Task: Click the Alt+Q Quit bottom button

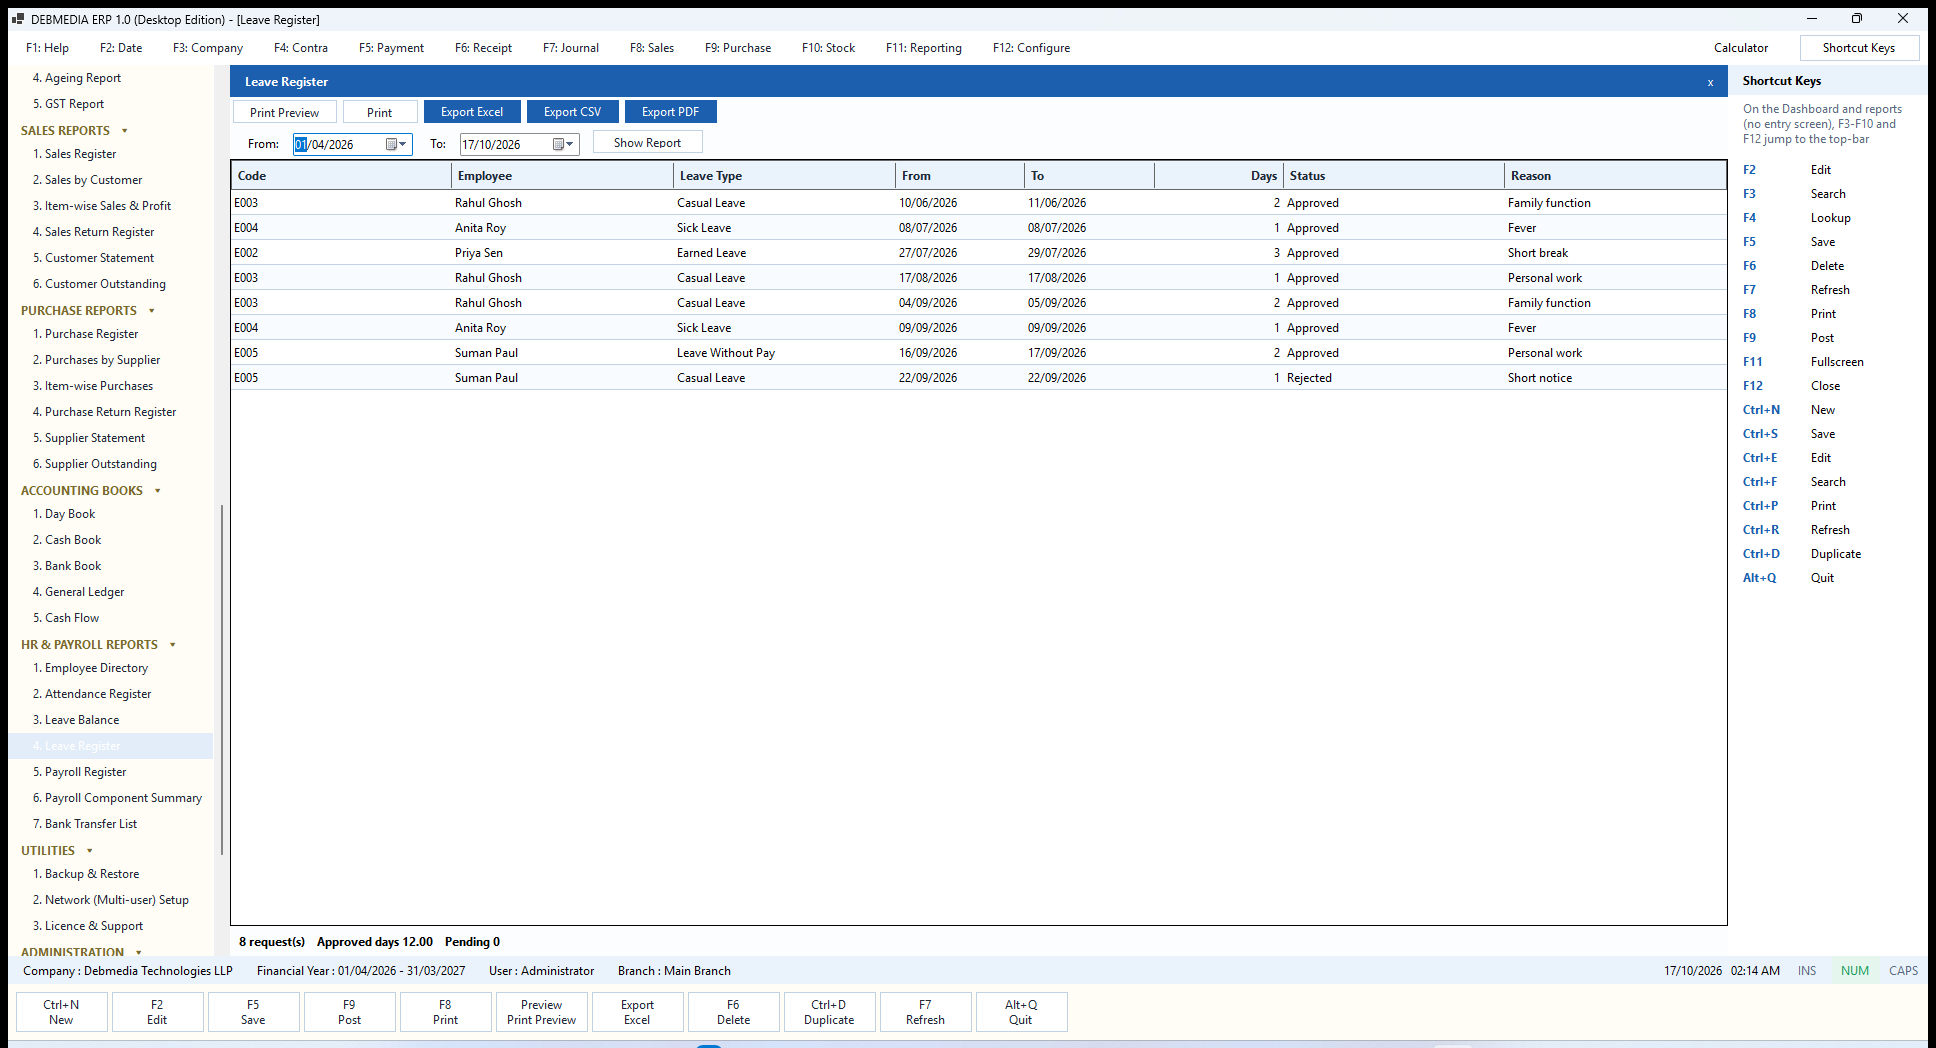Action: 1021,1012
